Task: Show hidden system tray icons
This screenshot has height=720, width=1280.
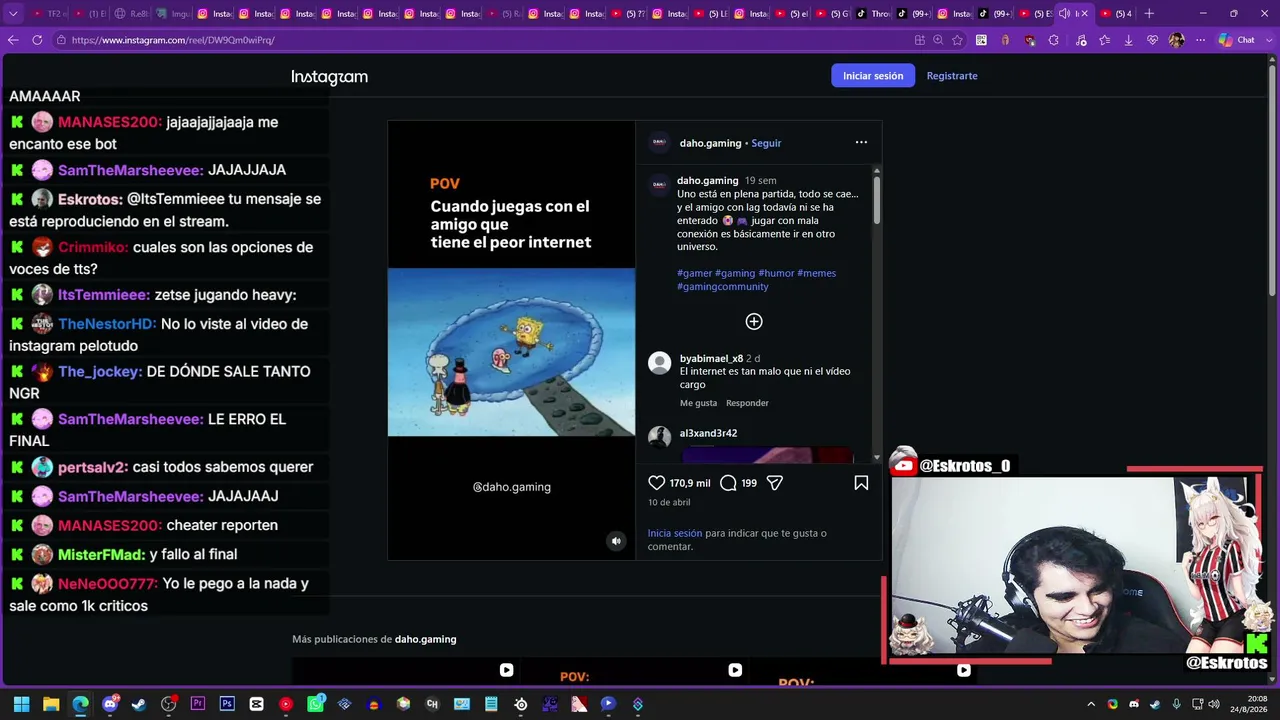Action: pos(1091,704)
